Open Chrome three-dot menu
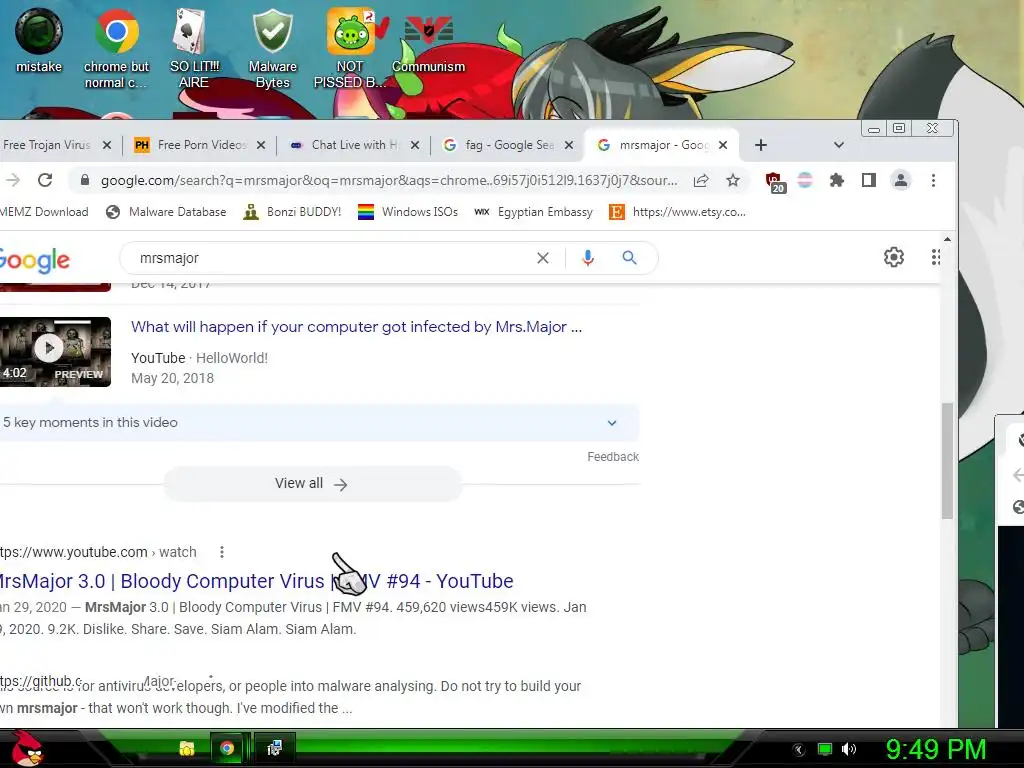Screen dimensions: 1024x768 [933, 180]
